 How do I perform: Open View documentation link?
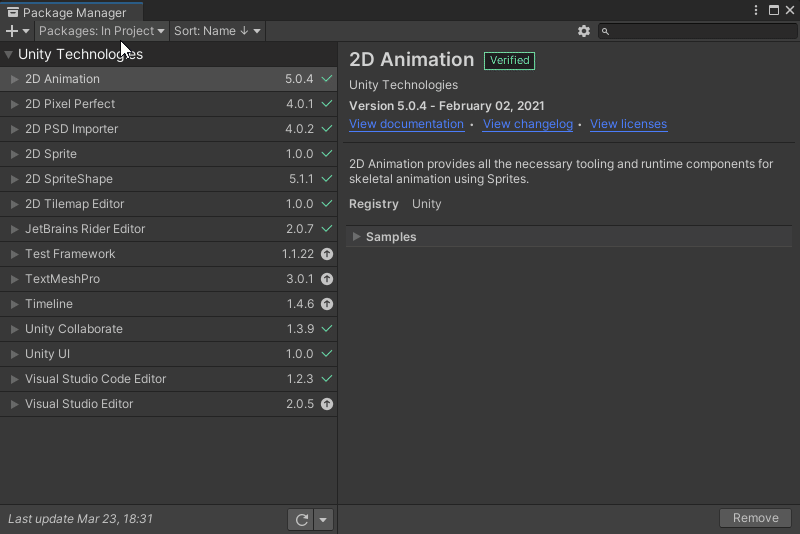pyautogui.click(x=407, y=124)
